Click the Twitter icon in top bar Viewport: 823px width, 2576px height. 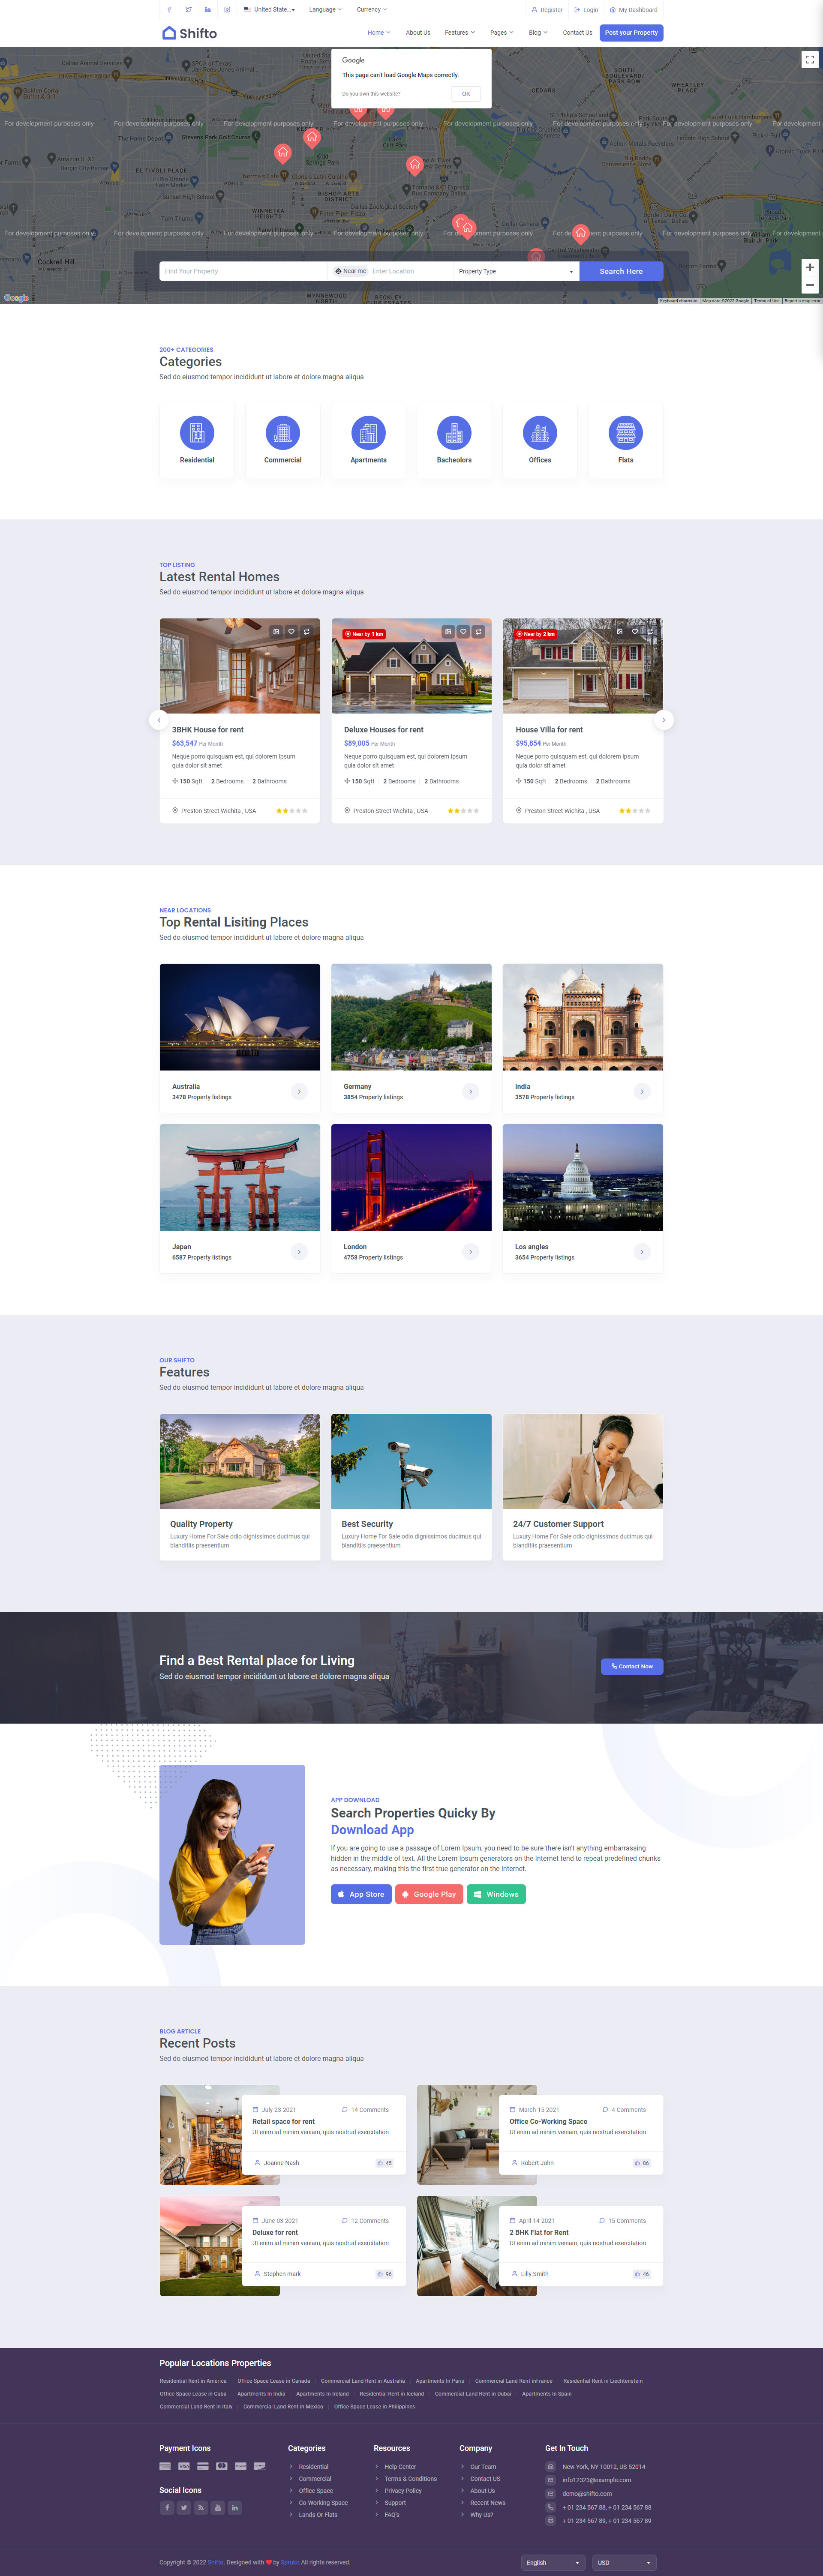(x=188, y=10)
